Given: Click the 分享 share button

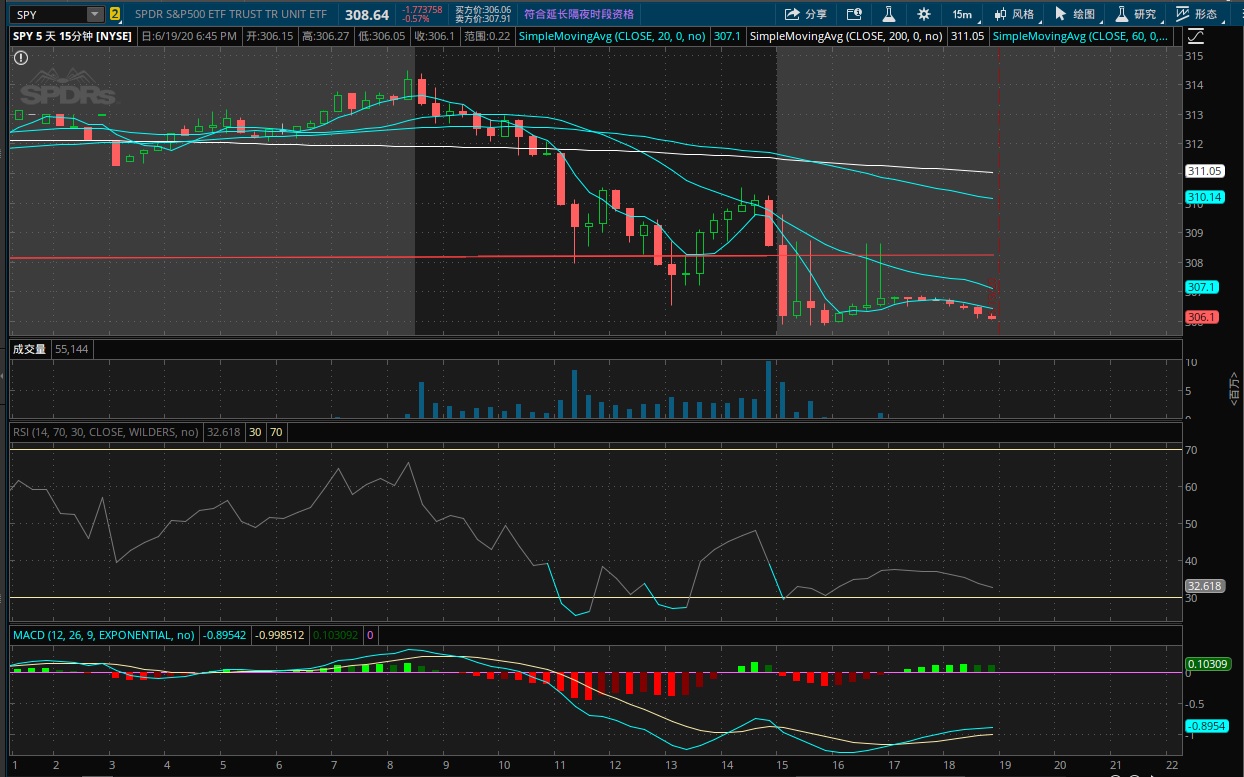Looking at the screenshot, I should tap(806, 14).
